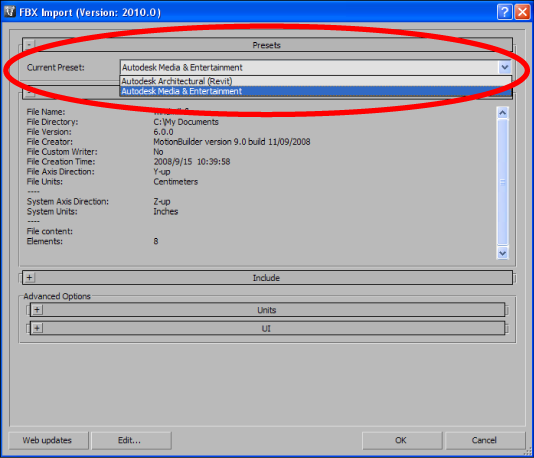
Task: Click the FBX Import title bar app icon
Action: tap(10, 12)
